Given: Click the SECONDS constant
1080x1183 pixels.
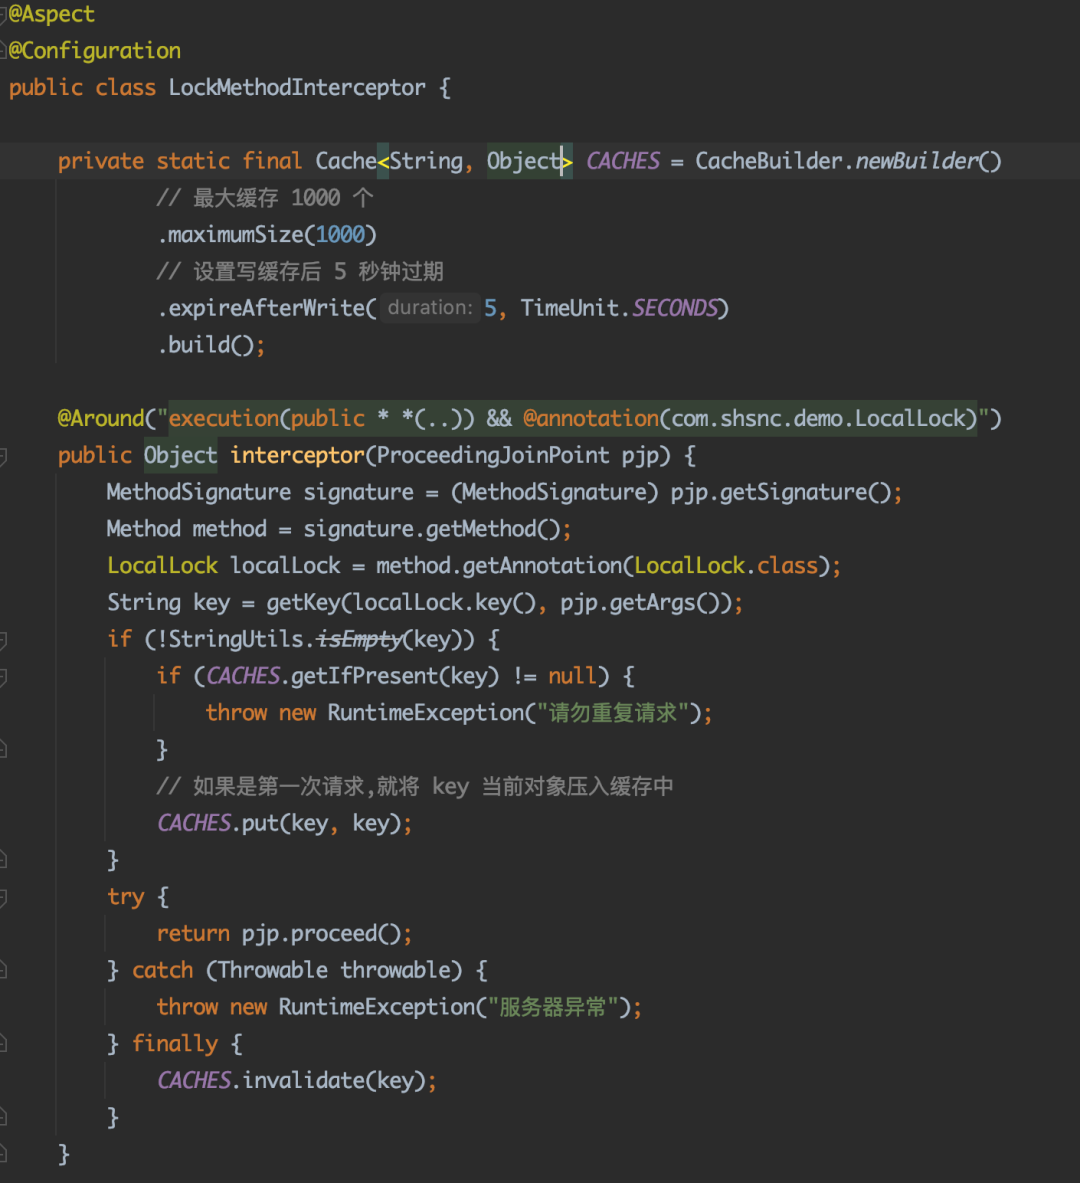Looking at the screenshot, I should 675,308.
